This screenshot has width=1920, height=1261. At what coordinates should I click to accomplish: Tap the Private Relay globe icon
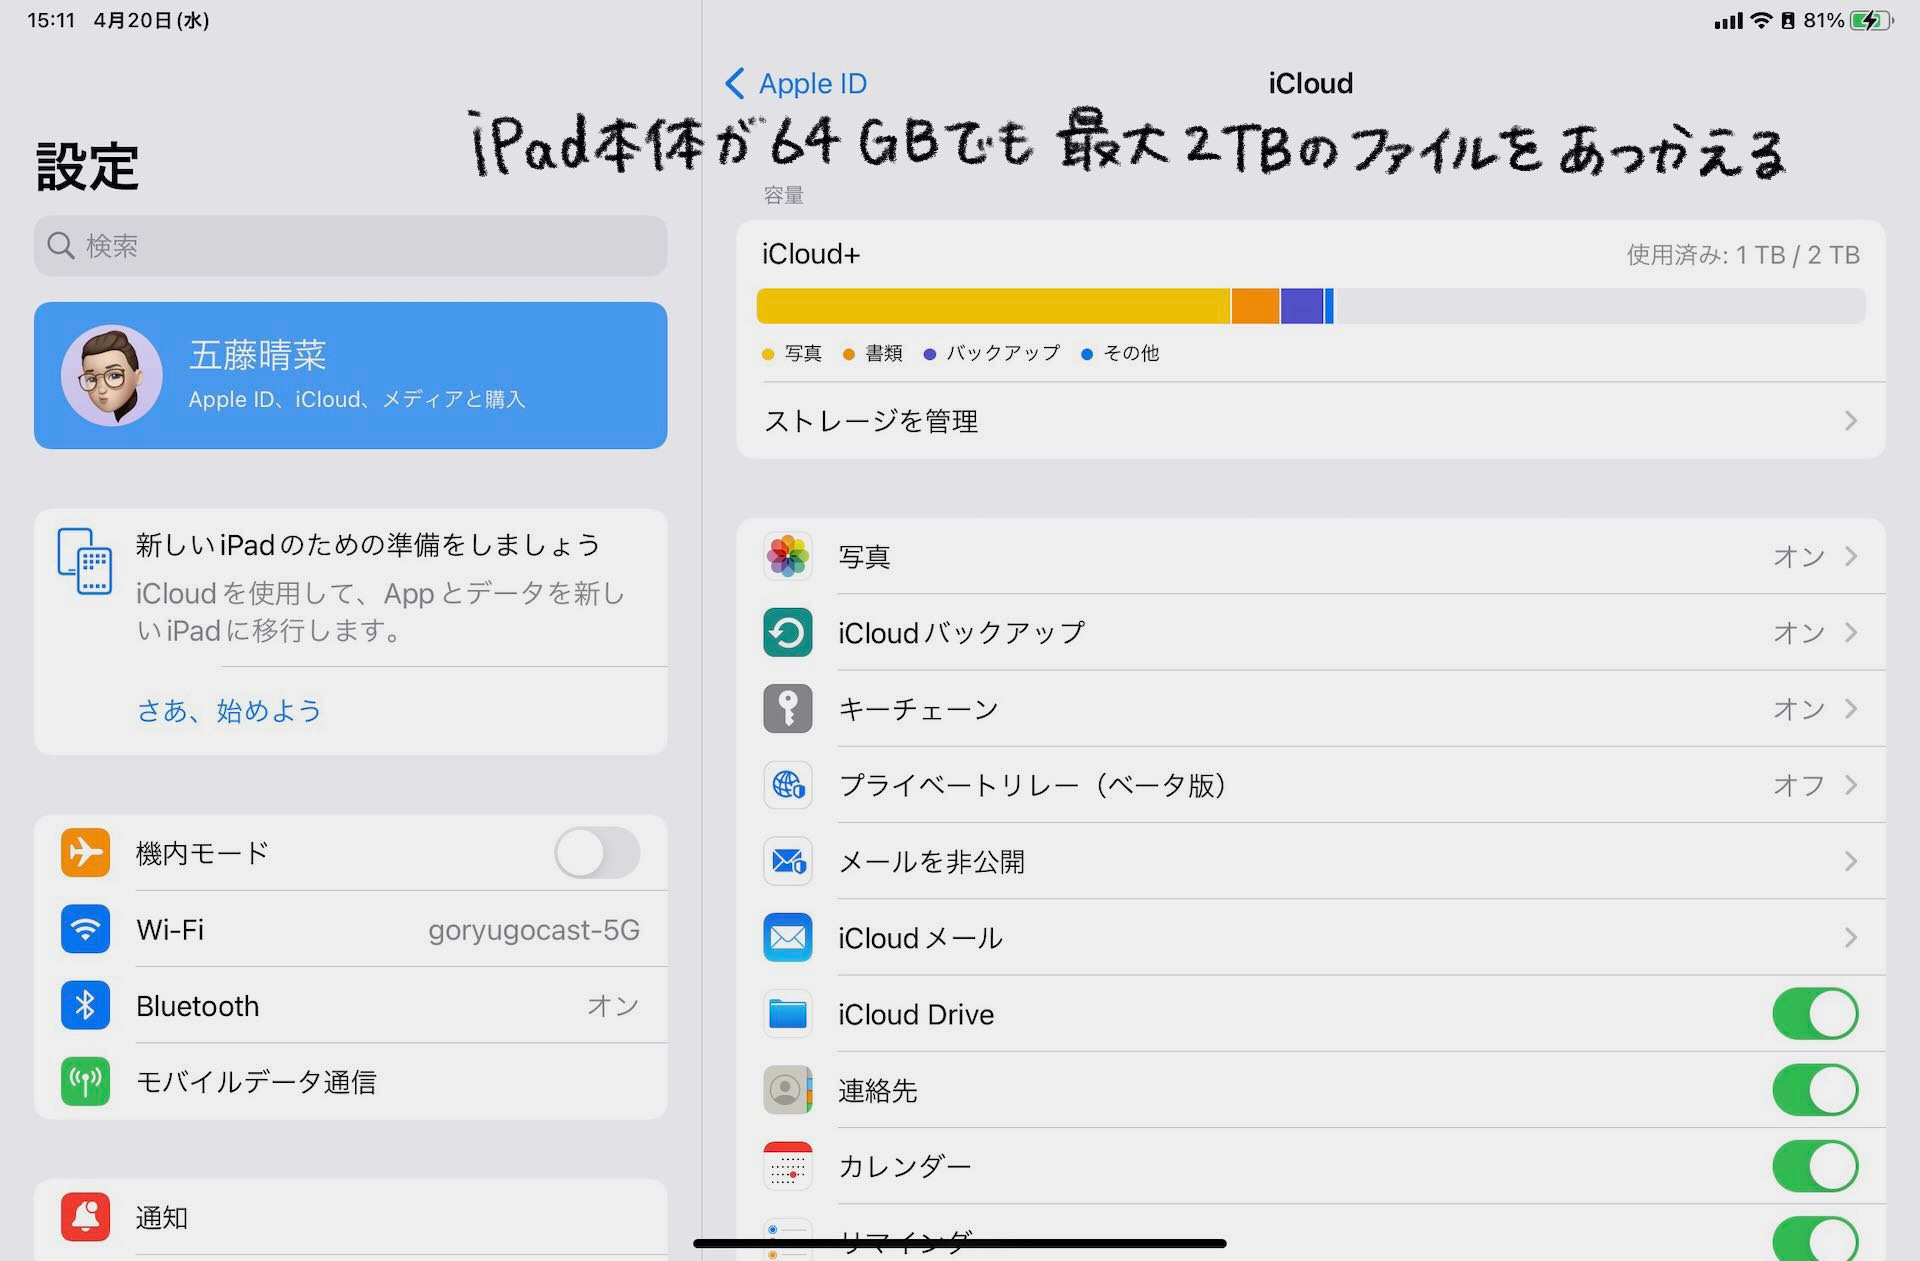[x=787, y=785]
